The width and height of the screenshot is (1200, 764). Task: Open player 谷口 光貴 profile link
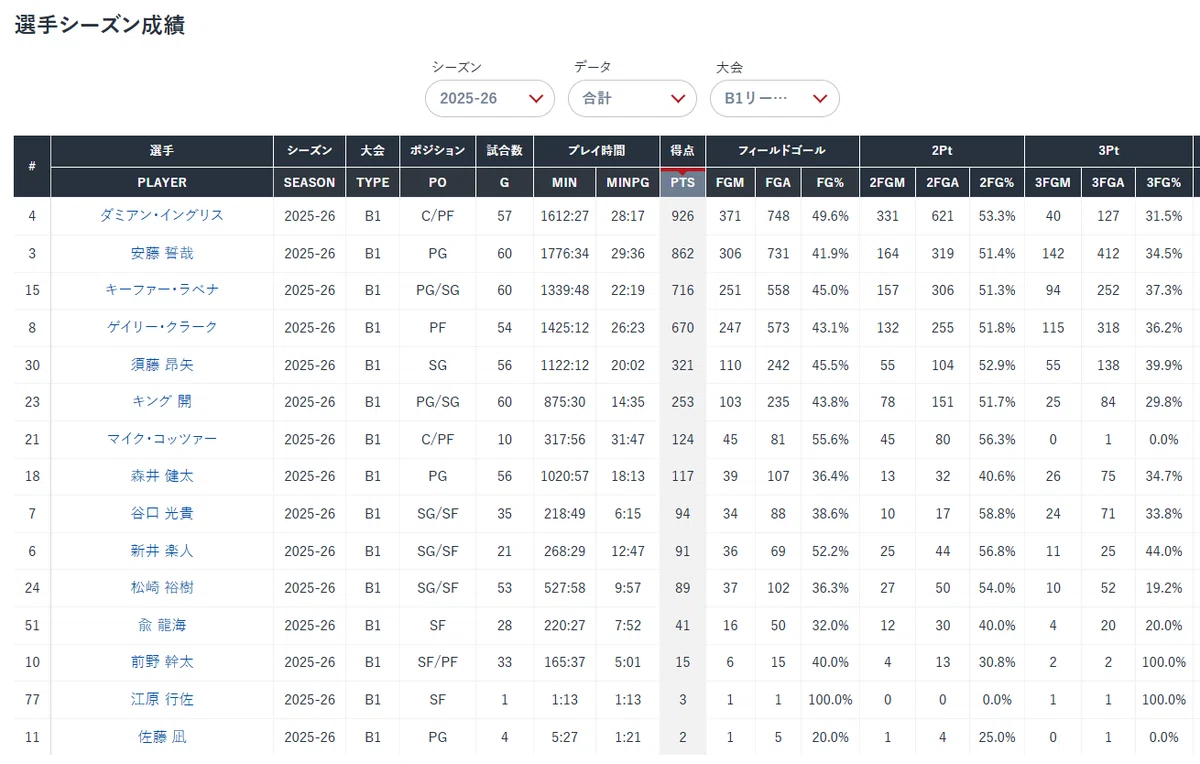[x=162, y=514]
